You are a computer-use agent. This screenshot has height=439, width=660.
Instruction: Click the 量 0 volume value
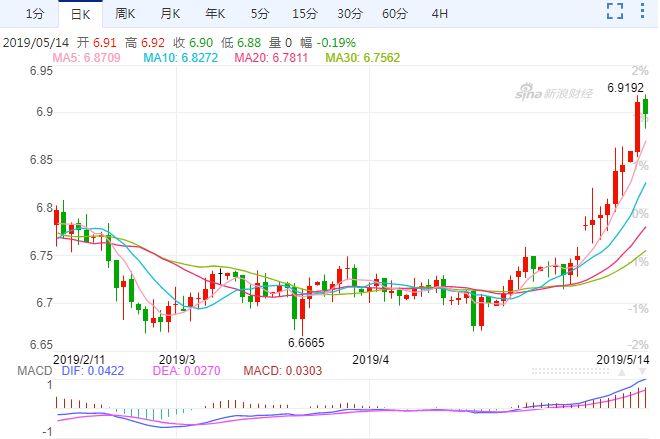tap(280, 43)
